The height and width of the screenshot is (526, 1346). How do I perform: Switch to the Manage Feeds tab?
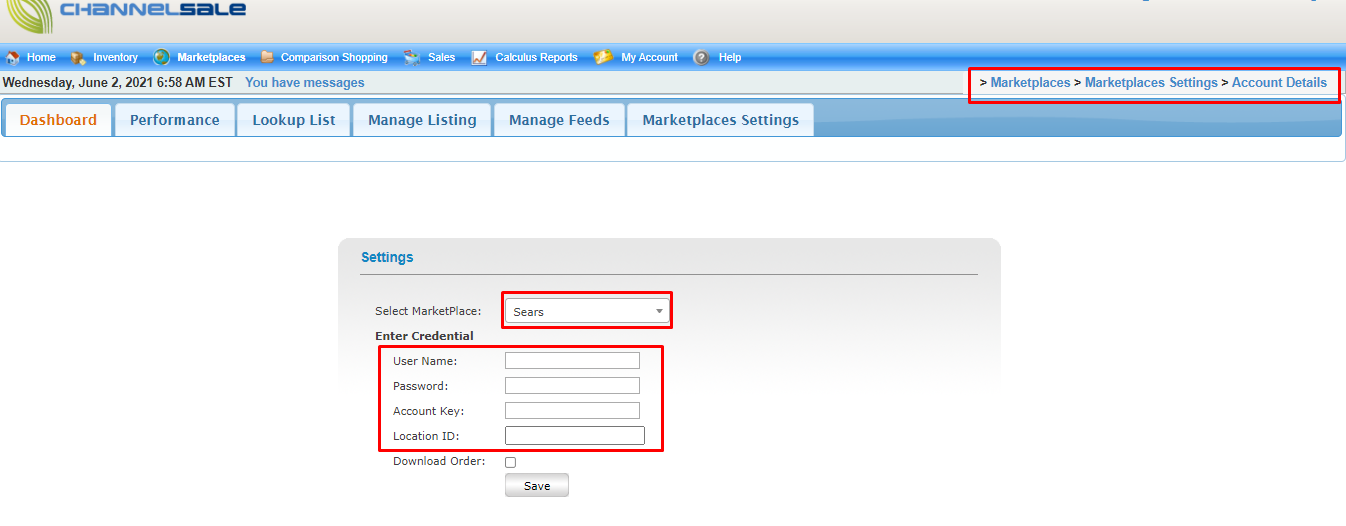pyautogui.click(x=559, y=120)
